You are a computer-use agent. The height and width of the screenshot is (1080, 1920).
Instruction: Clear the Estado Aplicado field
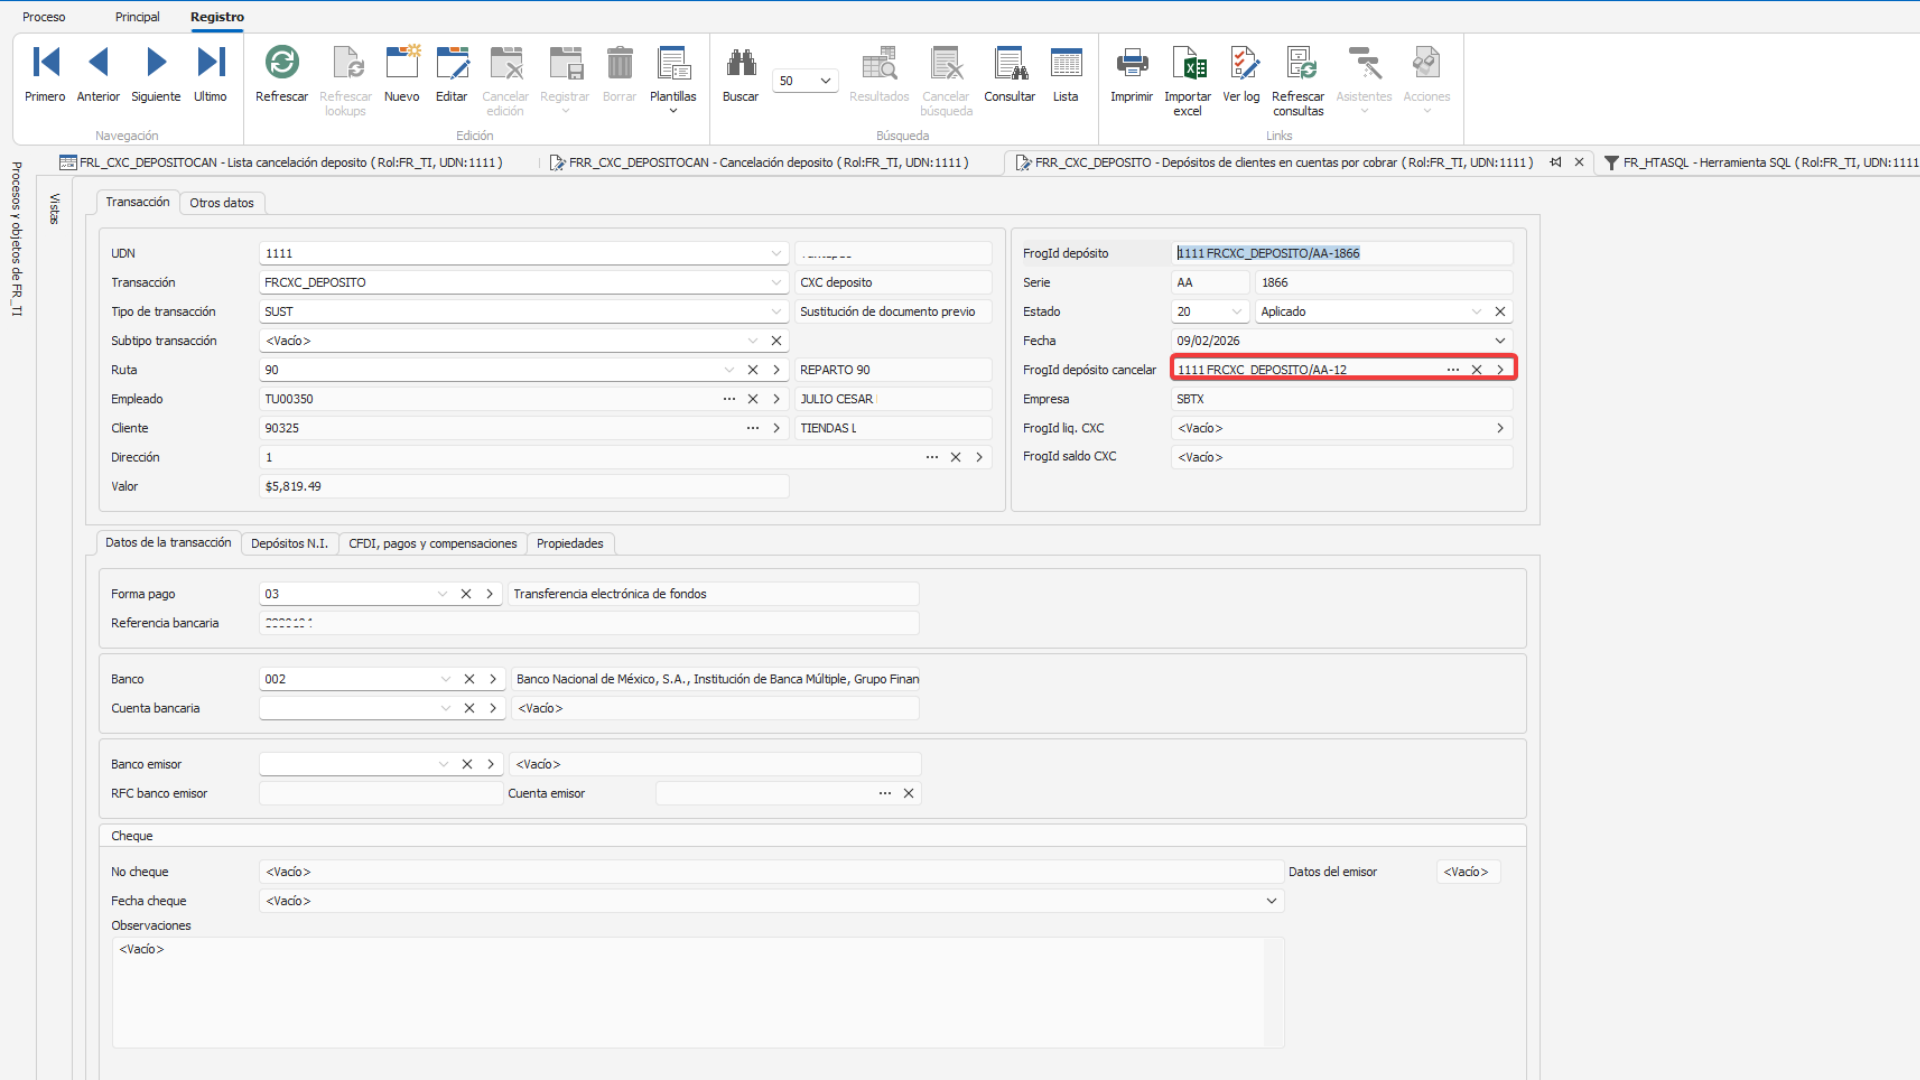1499,312
